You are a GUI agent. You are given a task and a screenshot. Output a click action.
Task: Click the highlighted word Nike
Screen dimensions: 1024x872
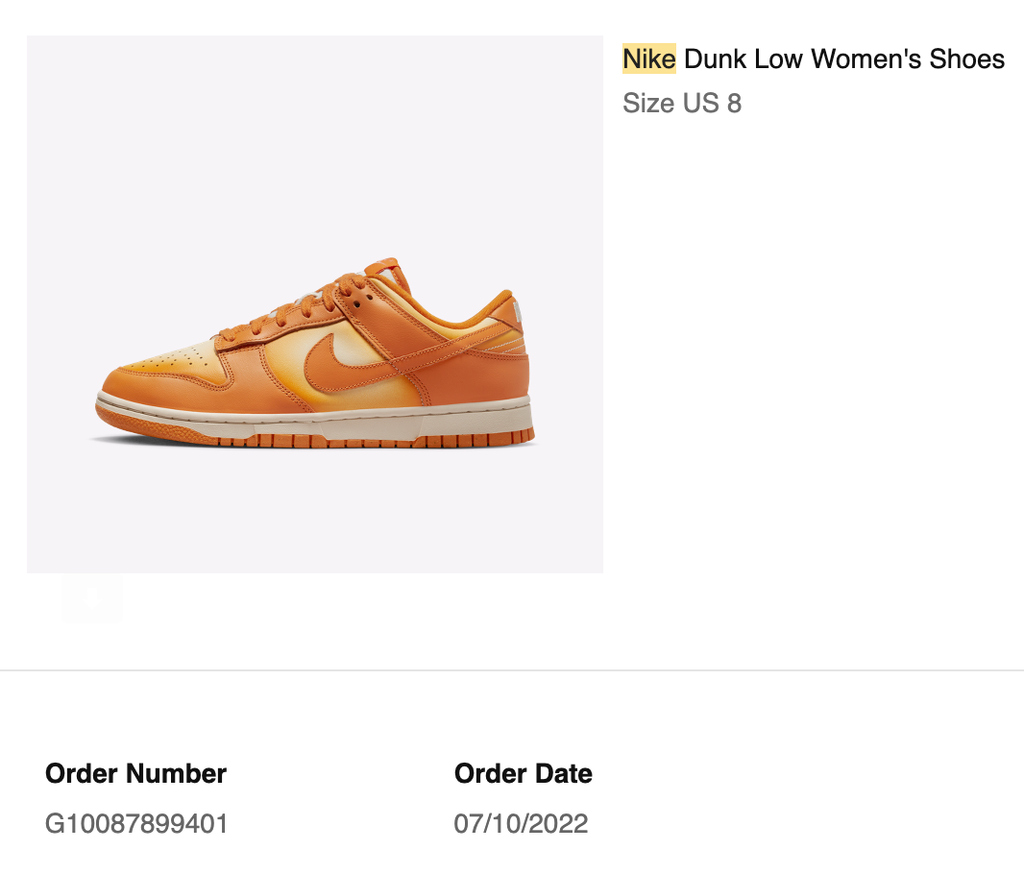coord(649,59)
